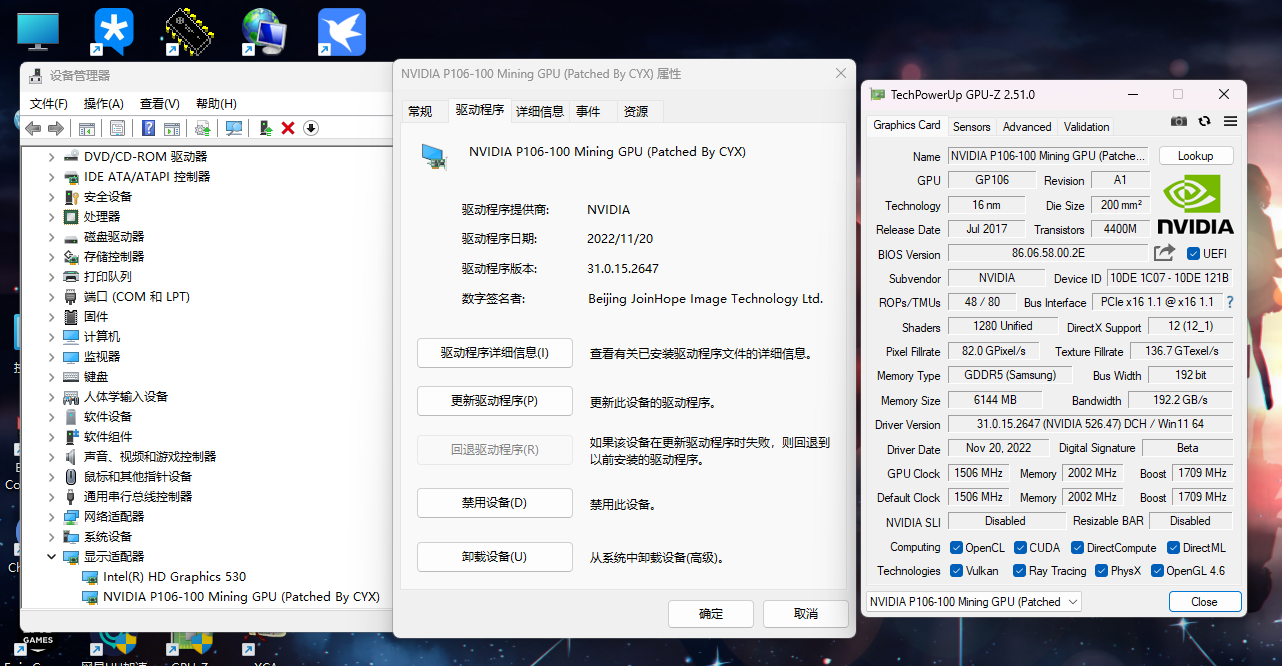Viewport: 1282px width, 666px height.
Task: Open the 详细信息 tab in properties
Action: (x=540, y=112)
